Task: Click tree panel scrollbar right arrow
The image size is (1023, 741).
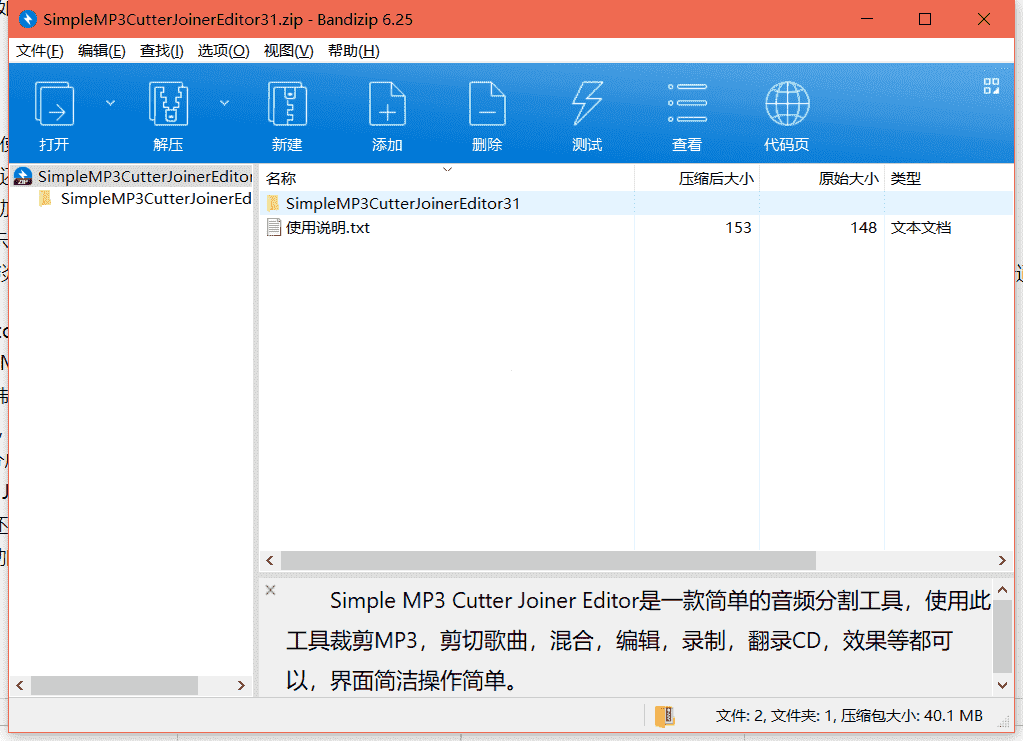Action: (x=241, y=686)
